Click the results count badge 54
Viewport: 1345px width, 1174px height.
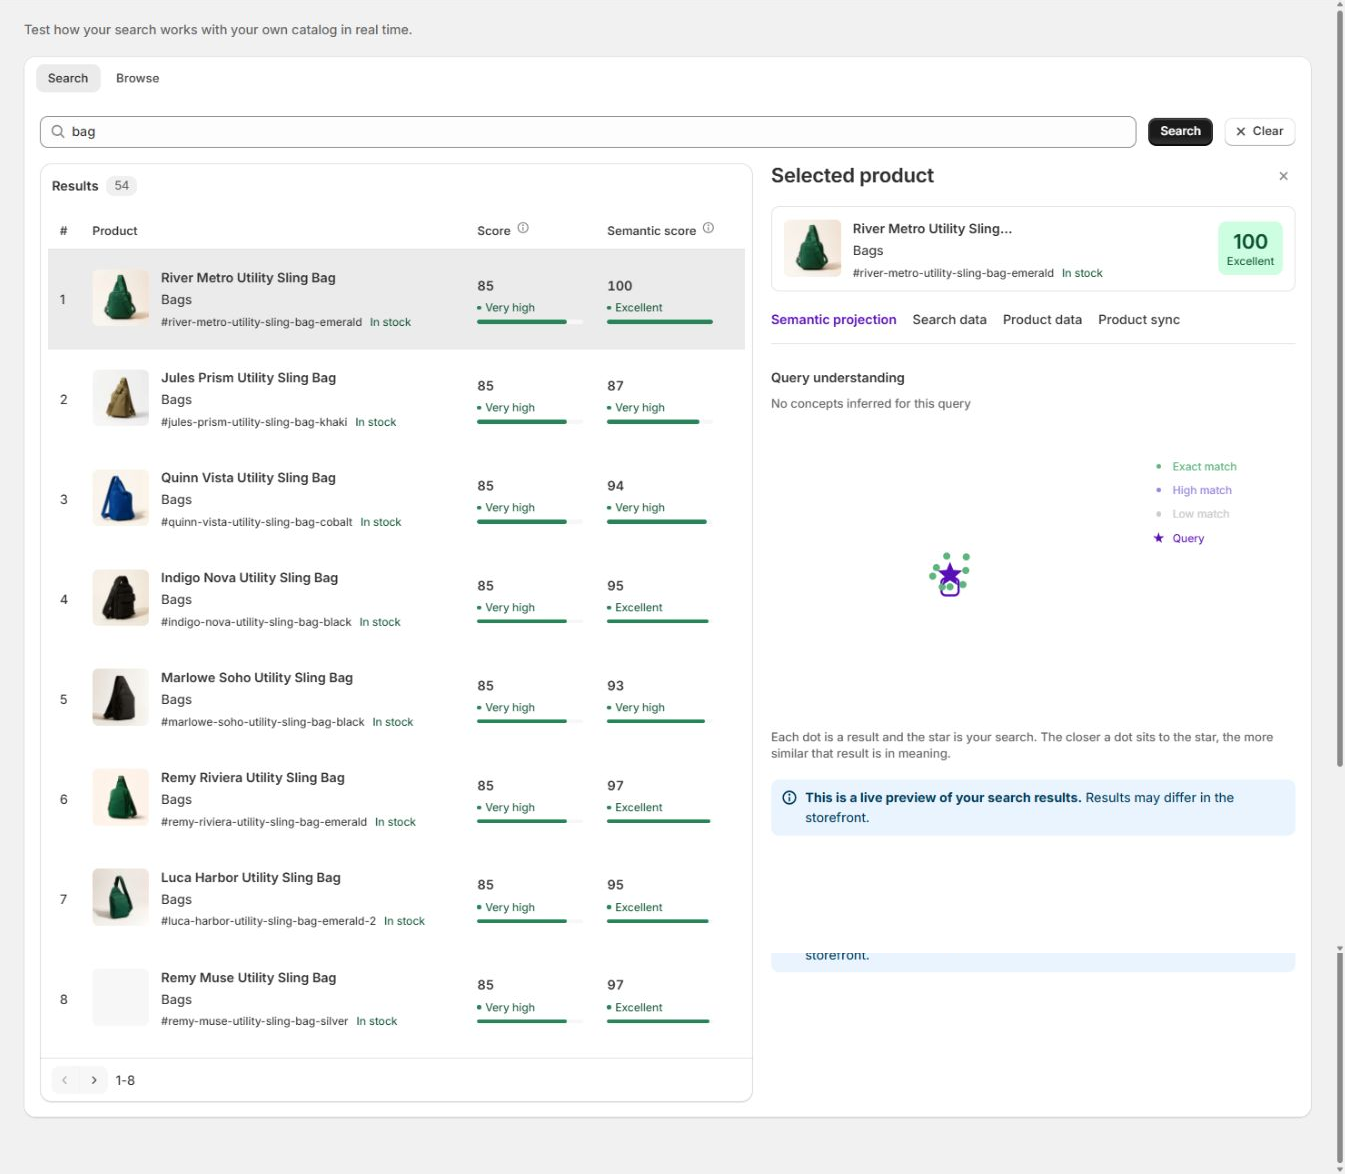[x=121, y=186]
